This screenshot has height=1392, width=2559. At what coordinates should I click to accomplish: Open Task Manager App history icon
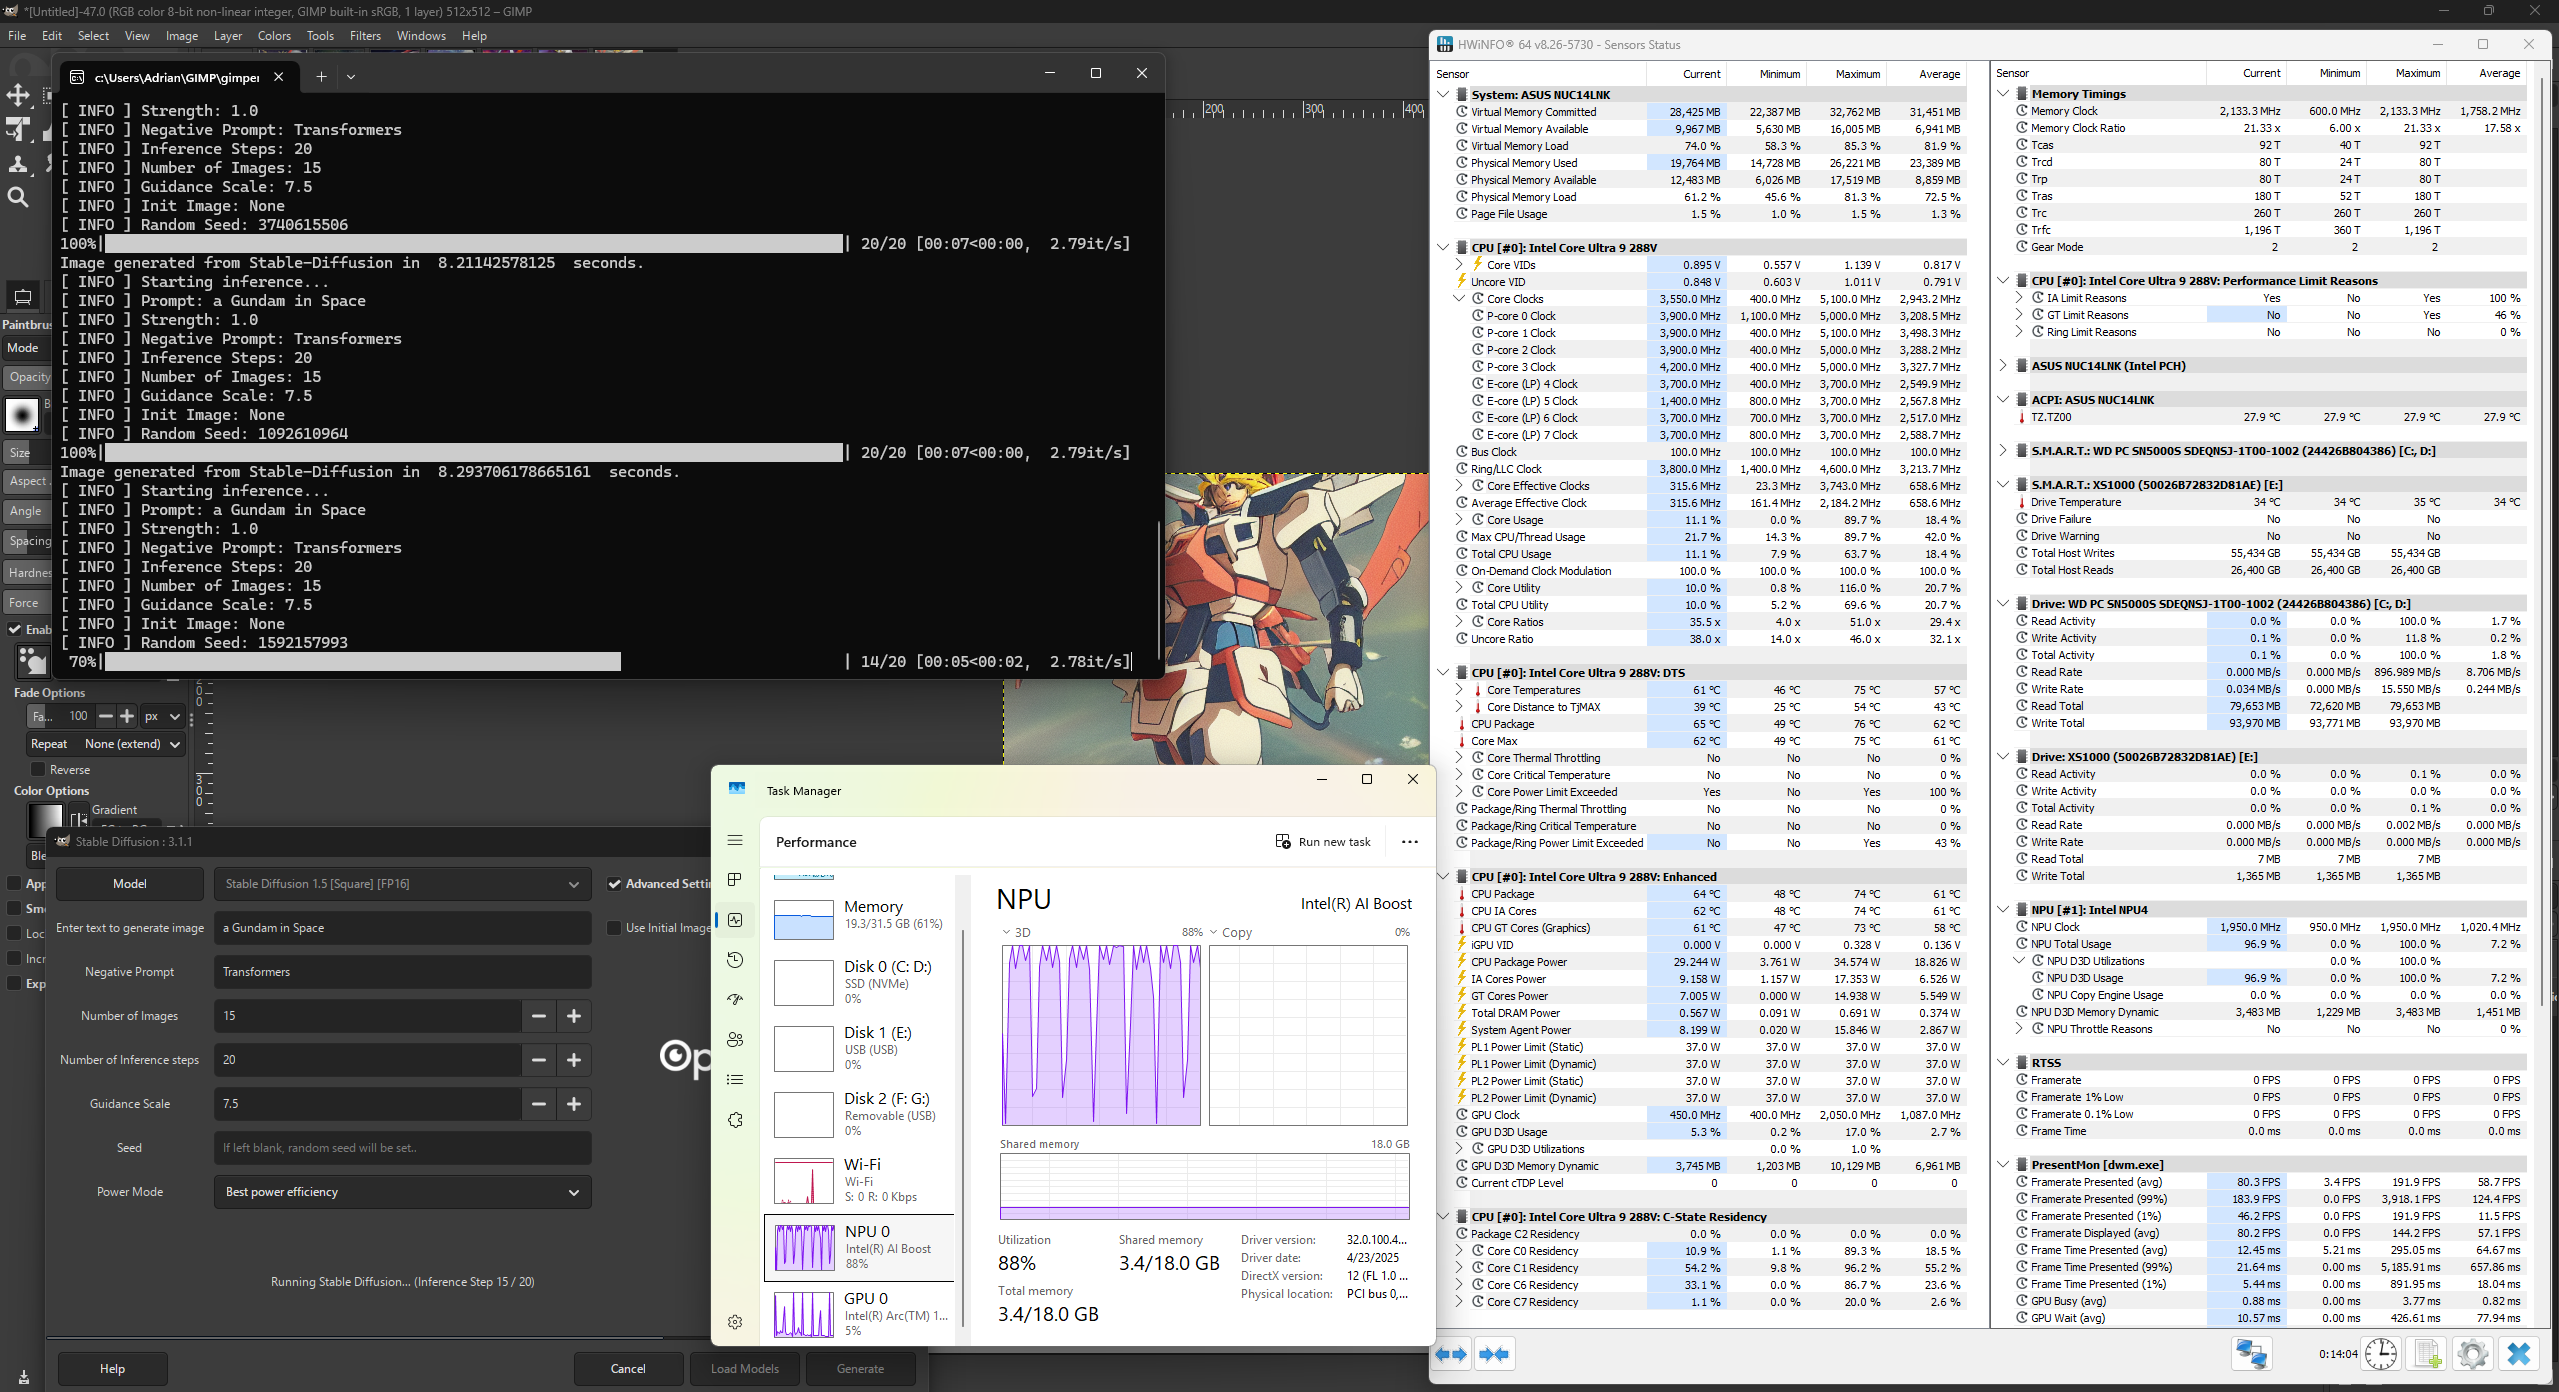[x=735, y=960]
